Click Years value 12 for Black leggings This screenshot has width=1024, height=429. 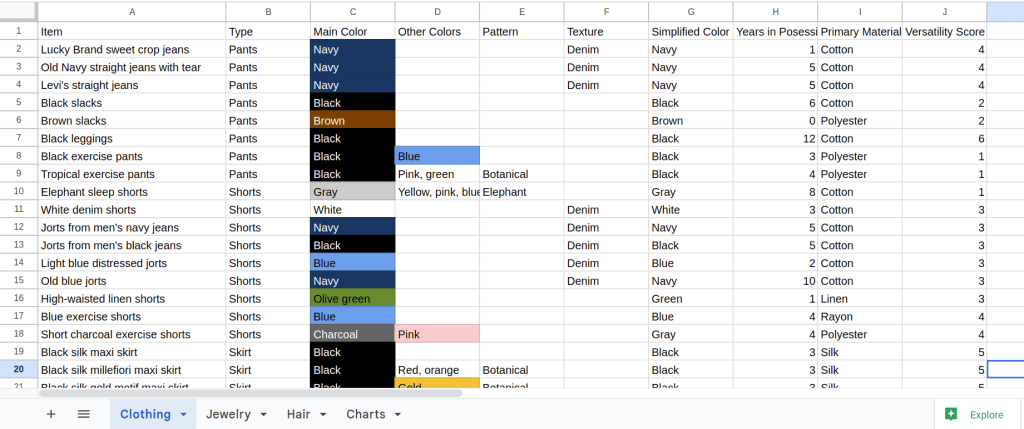point(775,138)
